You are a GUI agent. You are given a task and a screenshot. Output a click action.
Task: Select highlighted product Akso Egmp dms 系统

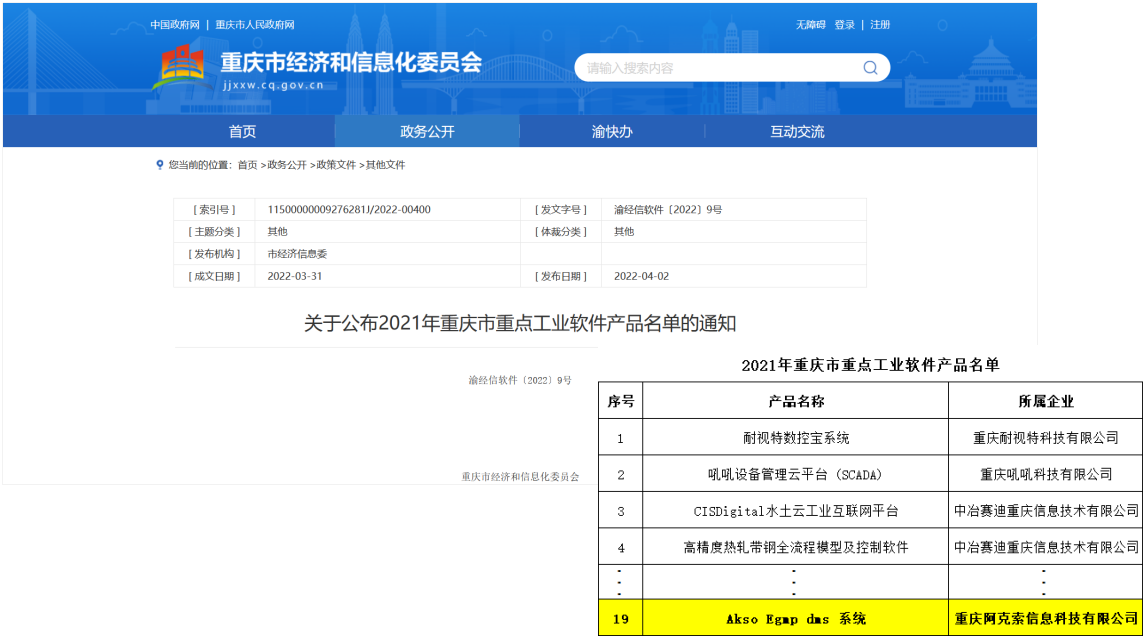pos(795,619)
